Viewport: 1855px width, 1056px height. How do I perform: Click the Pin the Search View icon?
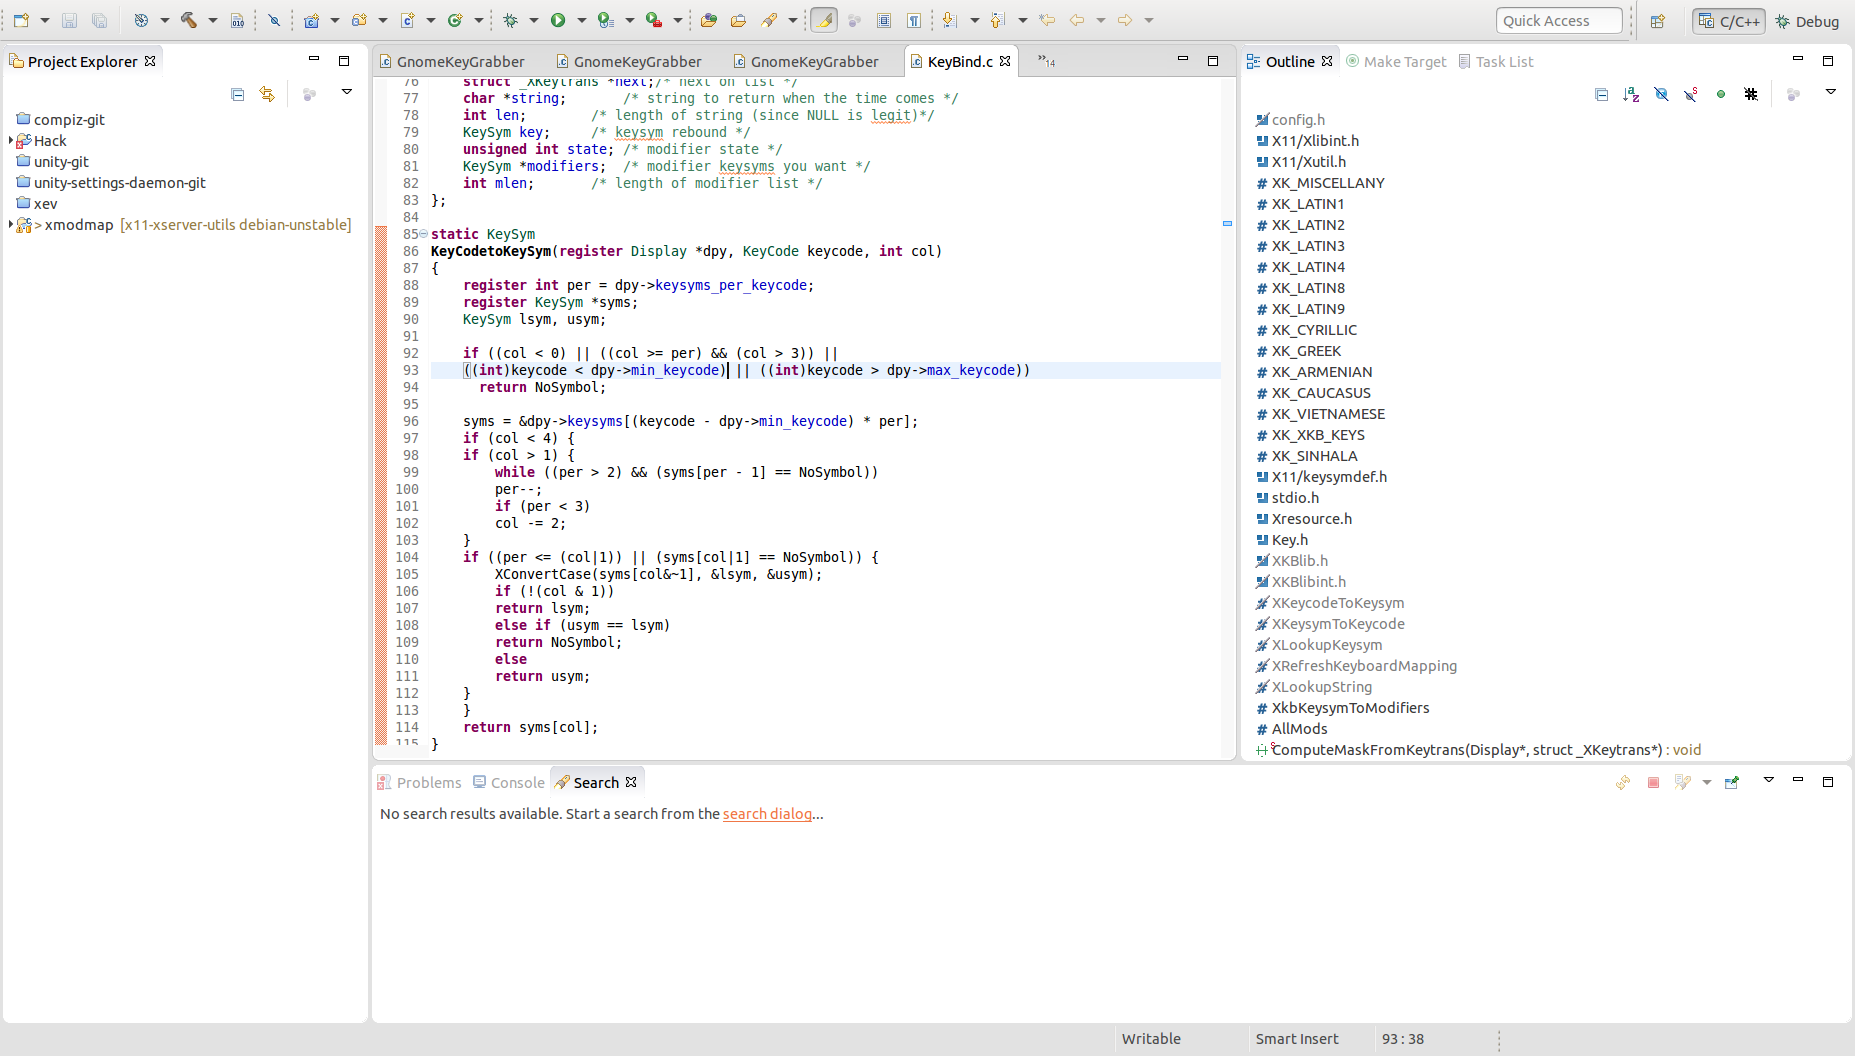point(1732,782)
